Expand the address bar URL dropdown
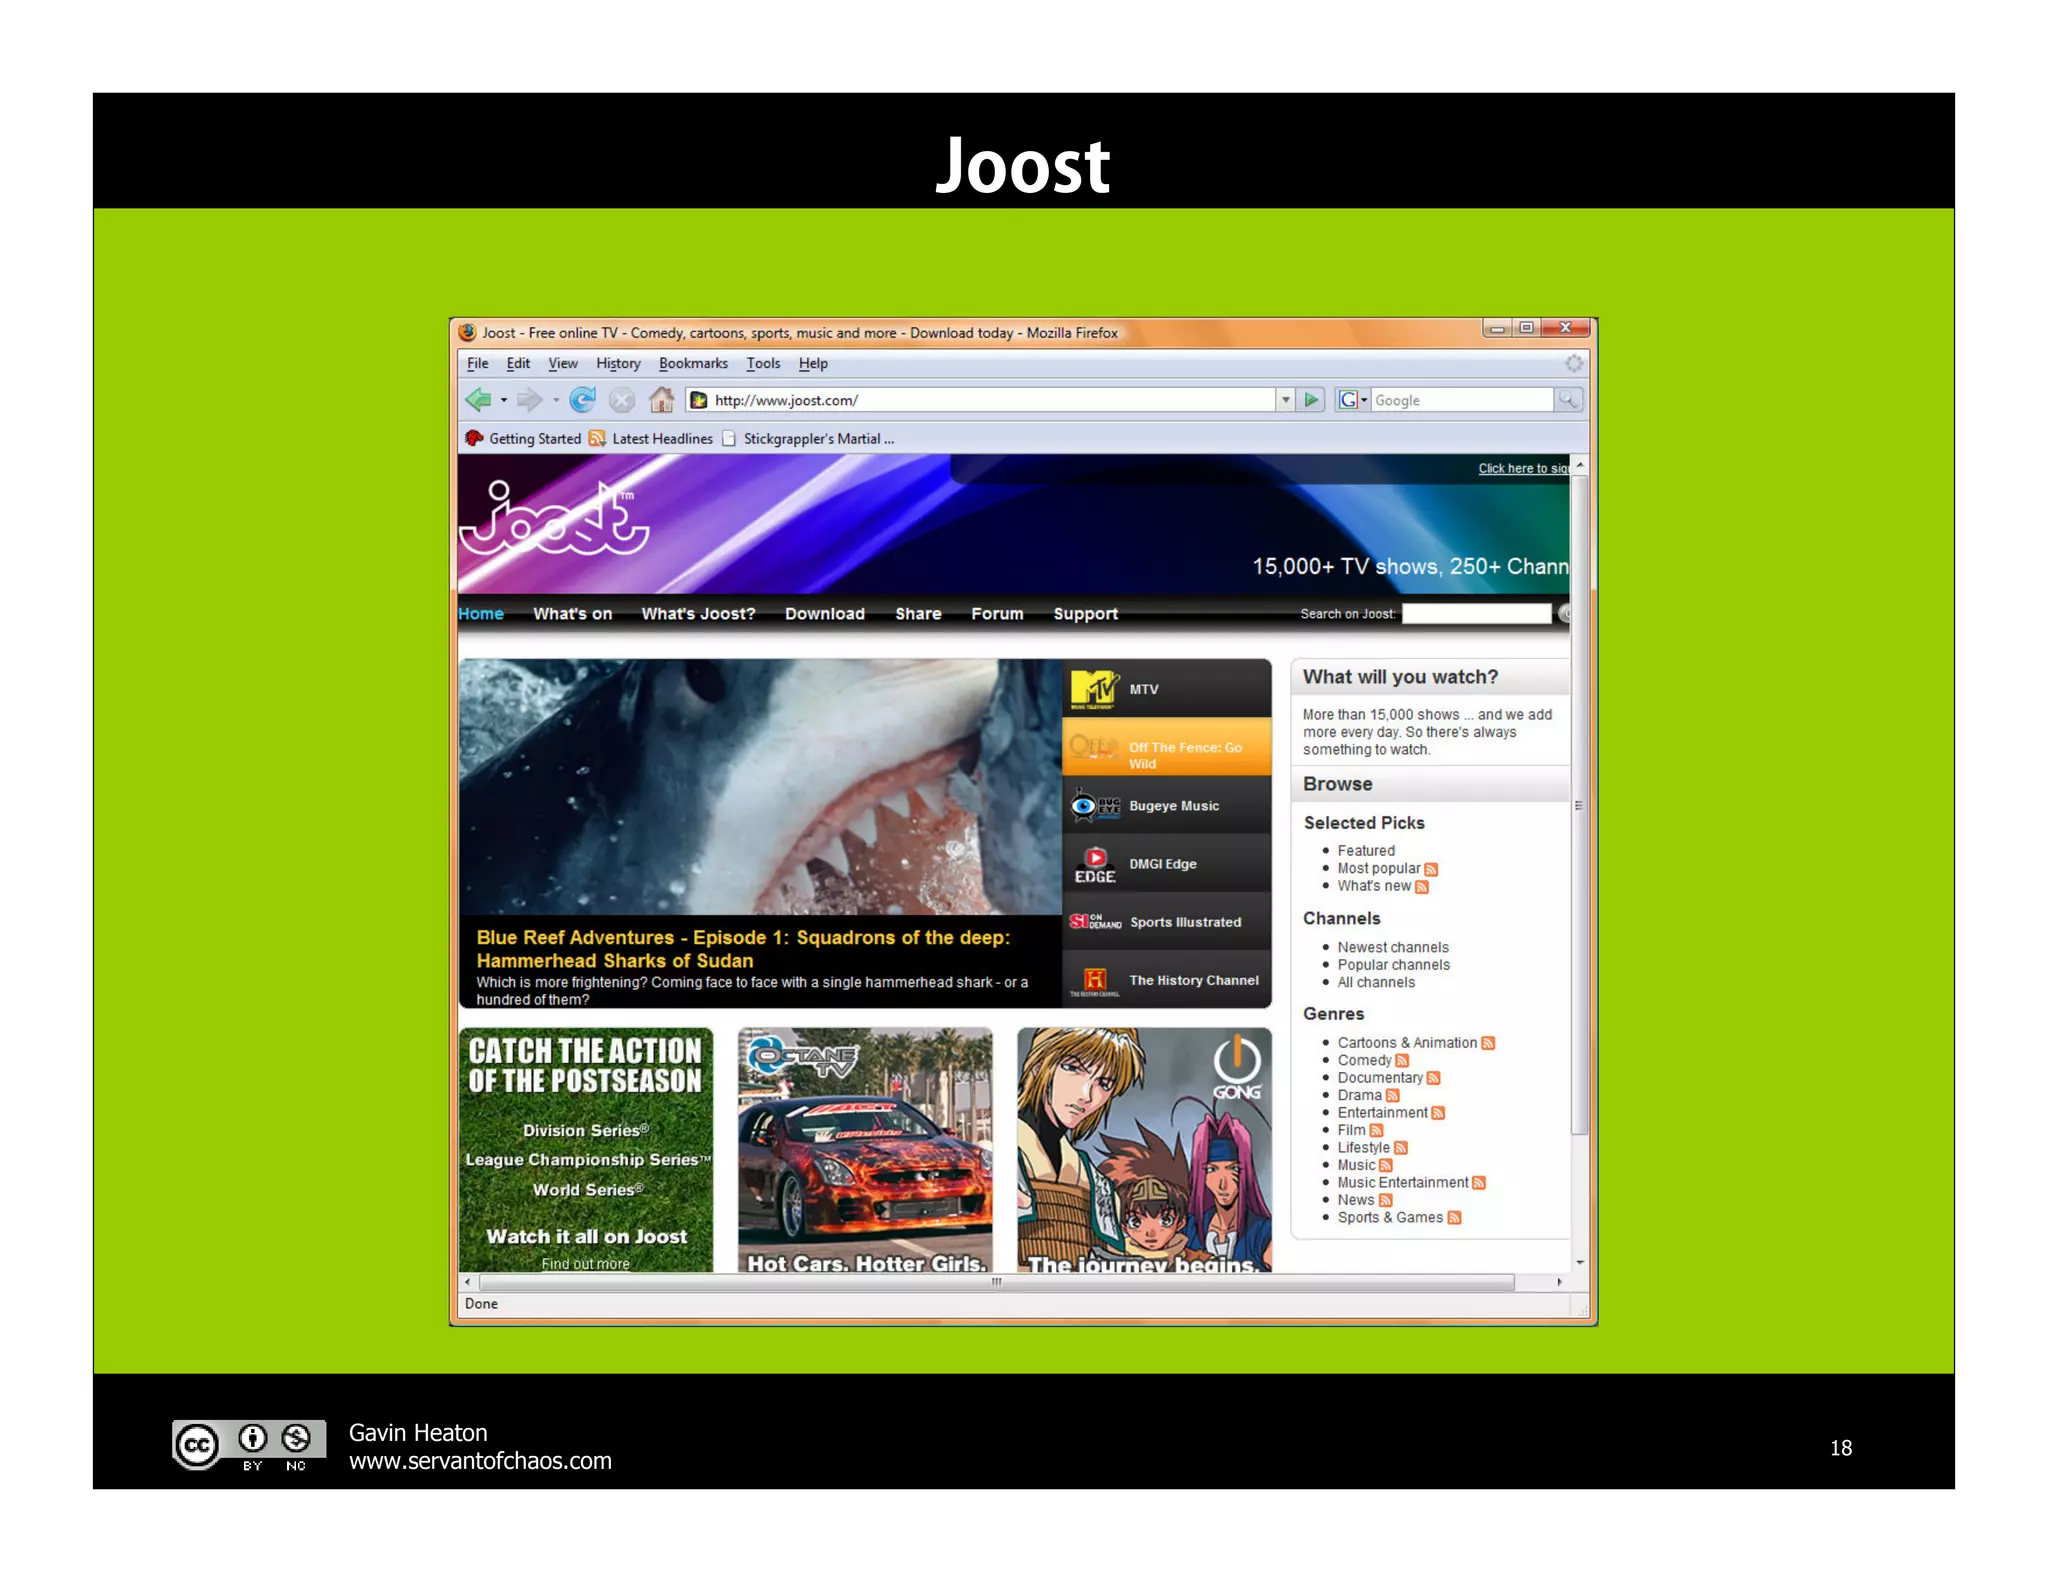This screenshot has width=2048, height=1582. pos(1285,400)
